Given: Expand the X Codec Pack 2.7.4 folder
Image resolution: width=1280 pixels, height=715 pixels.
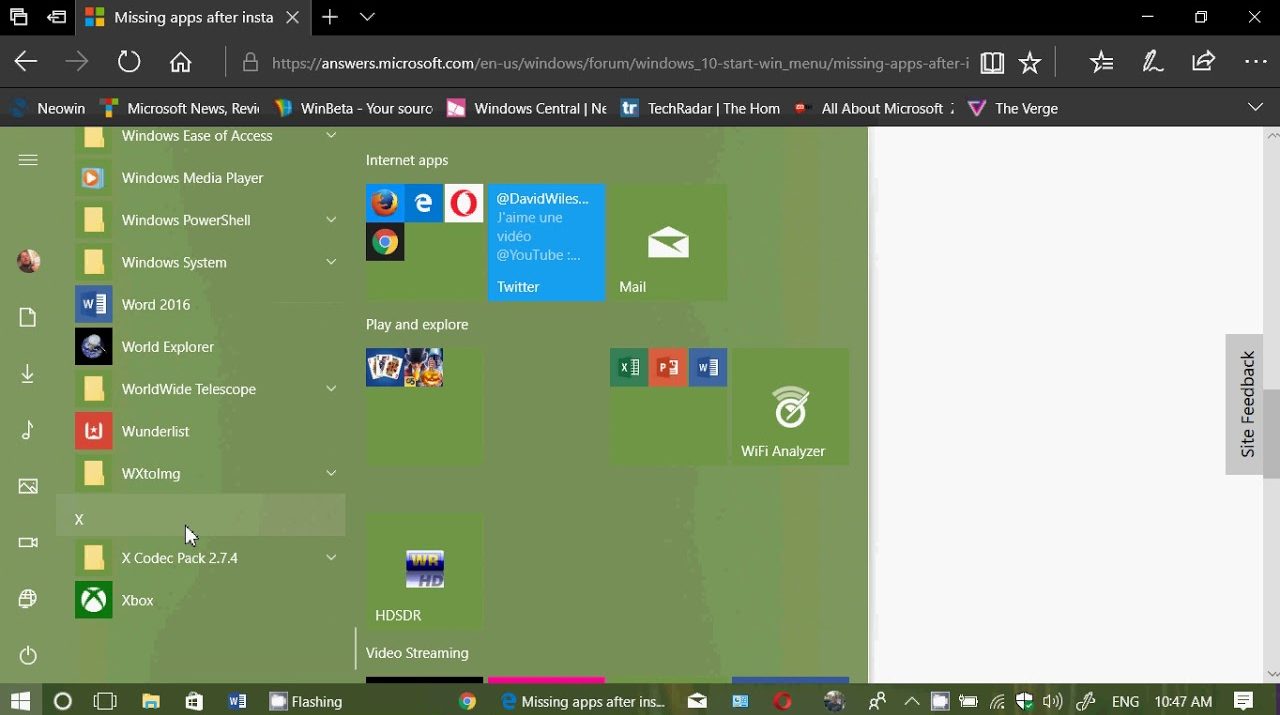Looking at the screenshot, I should coord(331,558).
